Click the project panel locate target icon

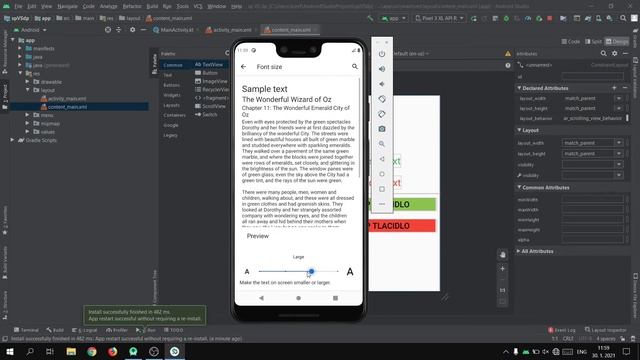coord(108,30)
